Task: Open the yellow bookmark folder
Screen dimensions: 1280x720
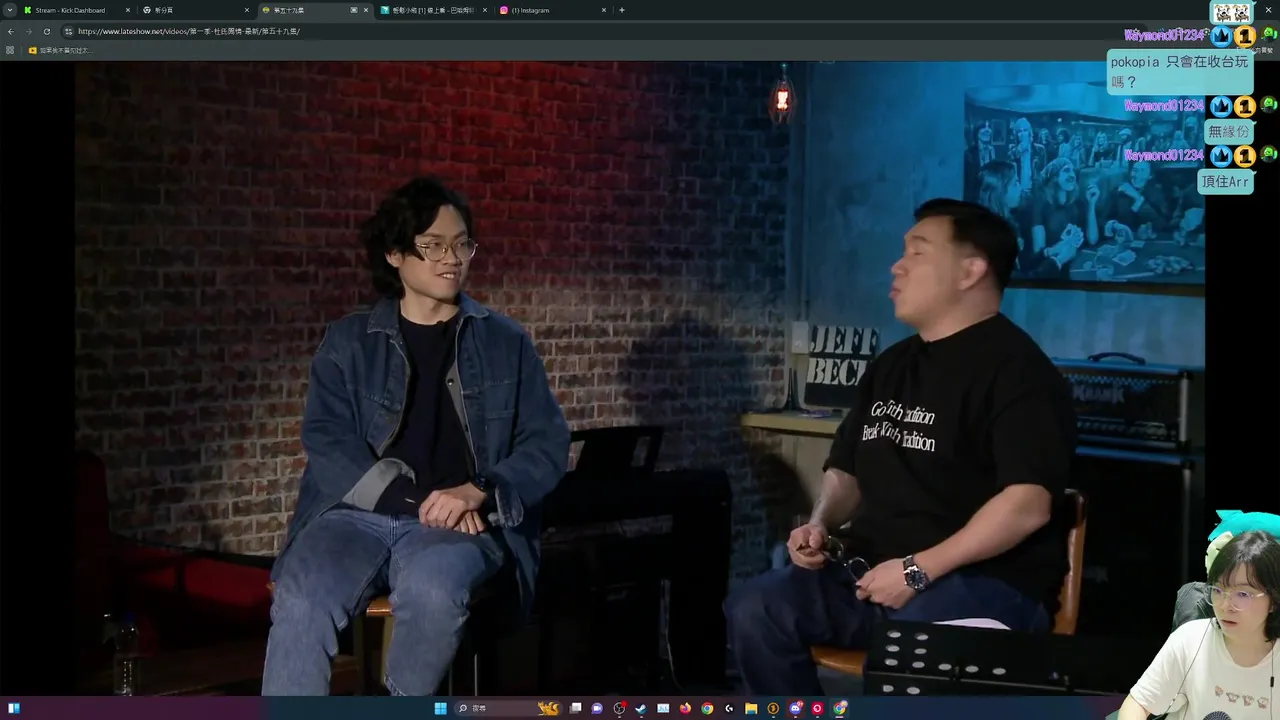Action: click(60, 50)
